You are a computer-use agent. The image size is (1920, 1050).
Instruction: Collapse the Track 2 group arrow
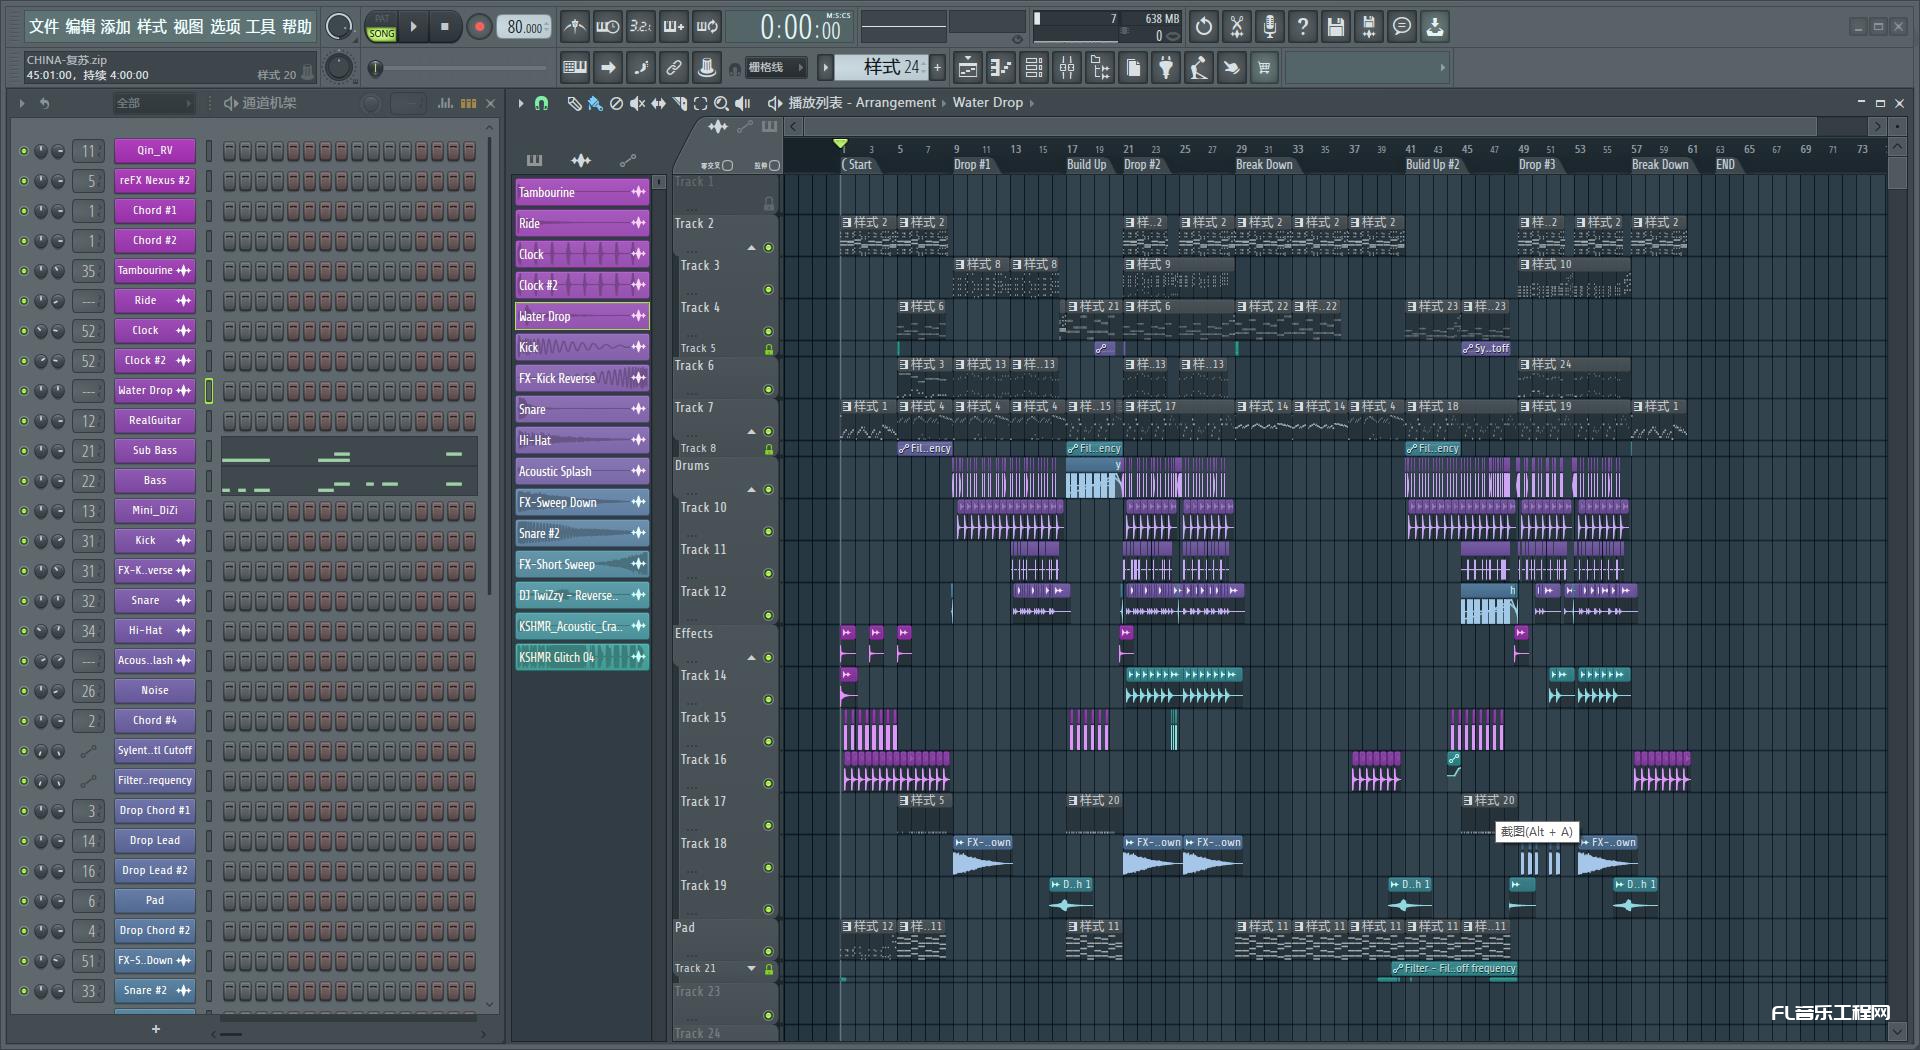pos(751,248)
